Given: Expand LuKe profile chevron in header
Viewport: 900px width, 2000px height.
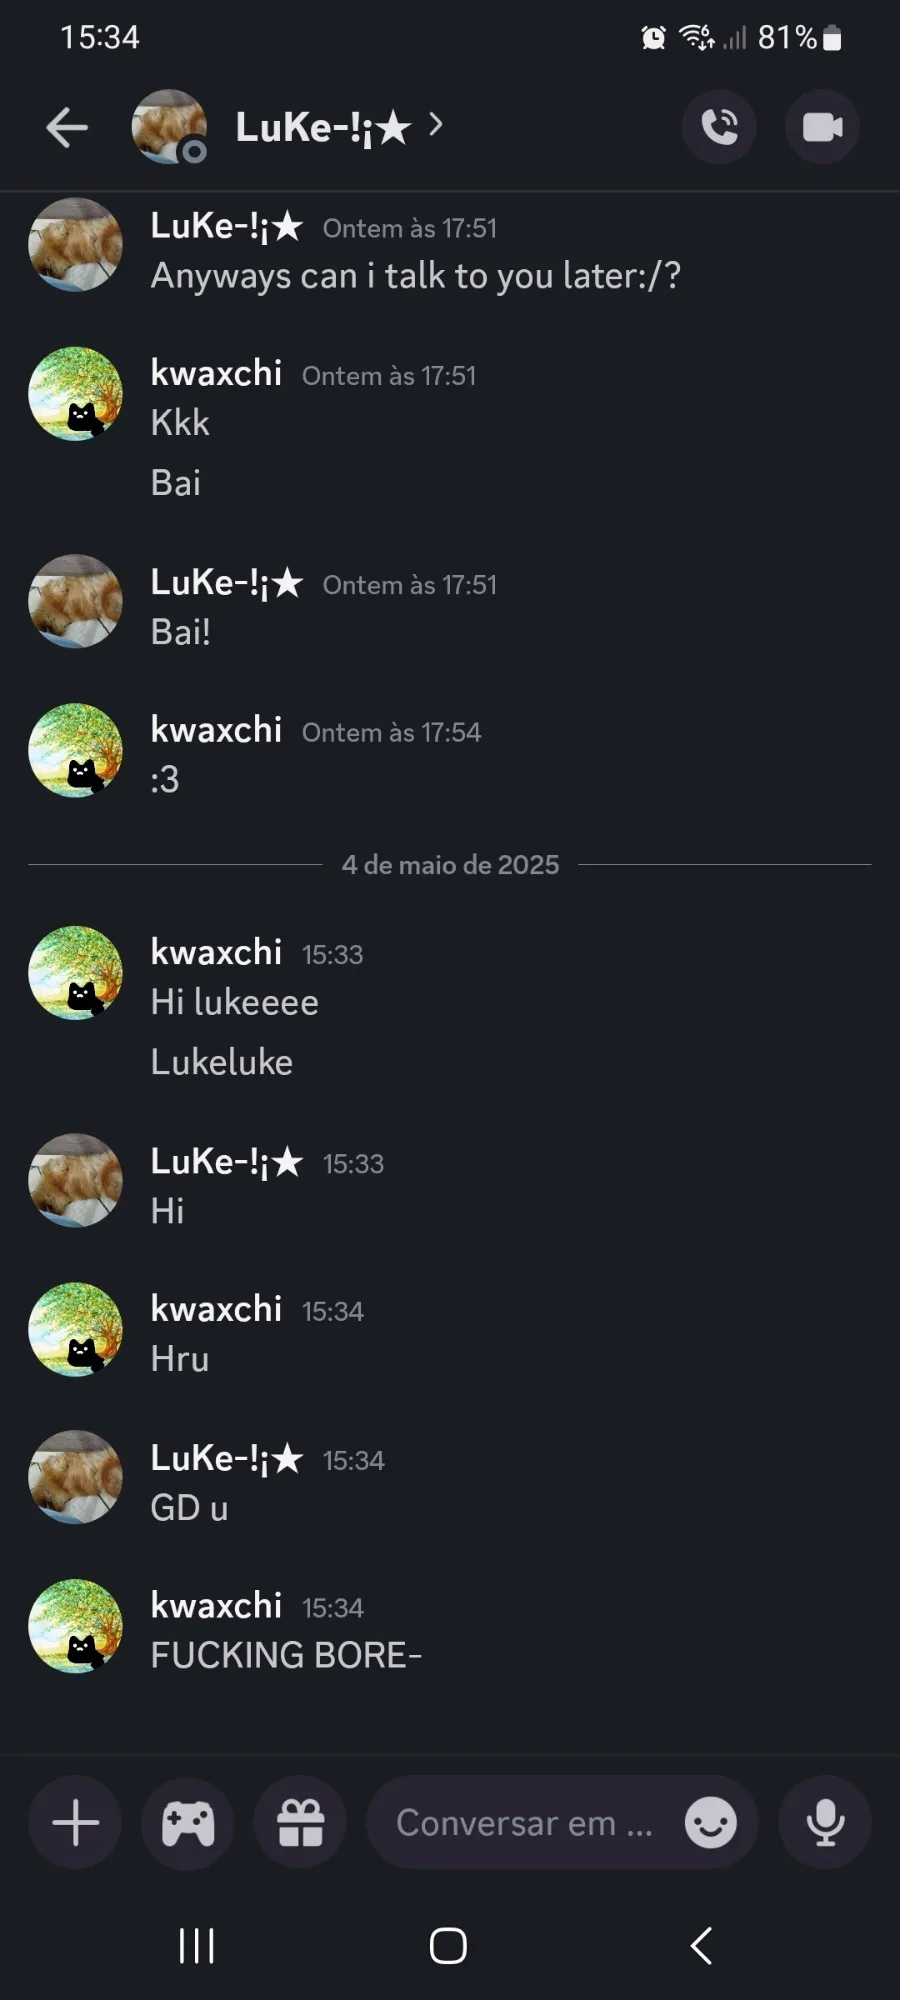Looking at the screenshot, I should pos(435,125).
